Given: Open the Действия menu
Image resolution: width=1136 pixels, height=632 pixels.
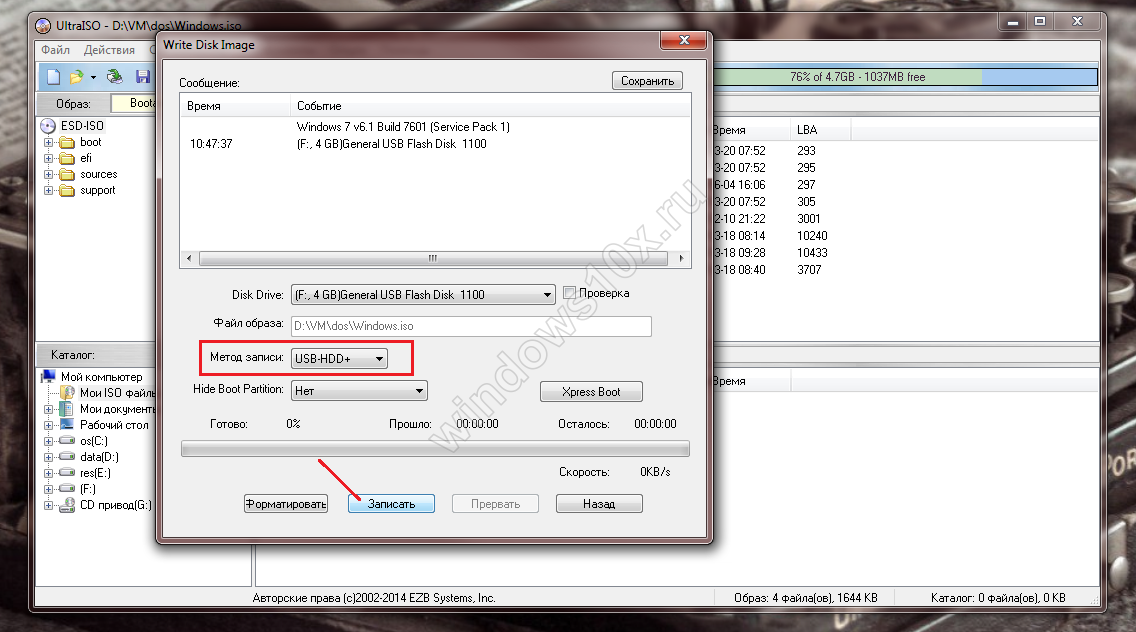Looking at the screenshot, I should [109, 50].
